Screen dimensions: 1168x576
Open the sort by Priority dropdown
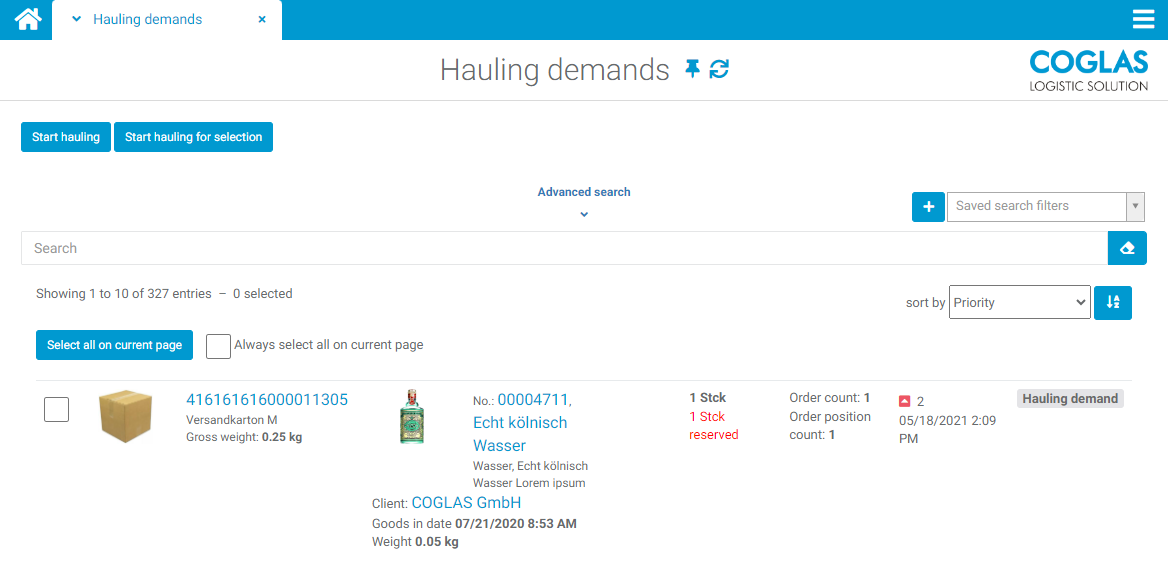(x=1019, y=303)
